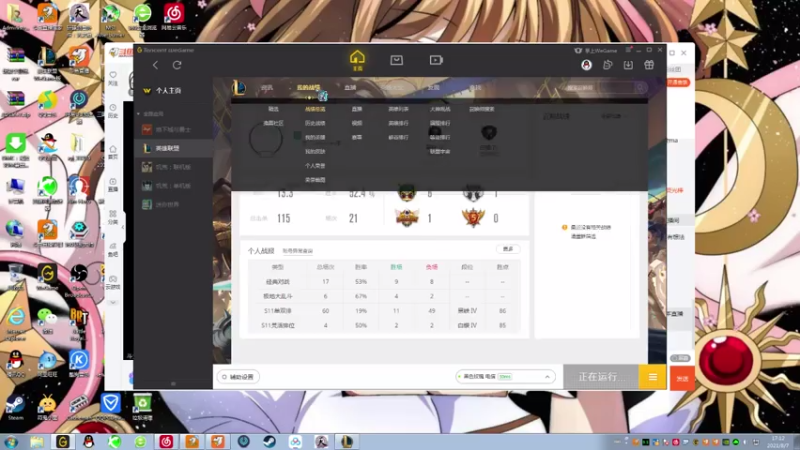Click the 更多 button in 个人战绩
The height and width of the screenshot is (450, 800).
508,249
